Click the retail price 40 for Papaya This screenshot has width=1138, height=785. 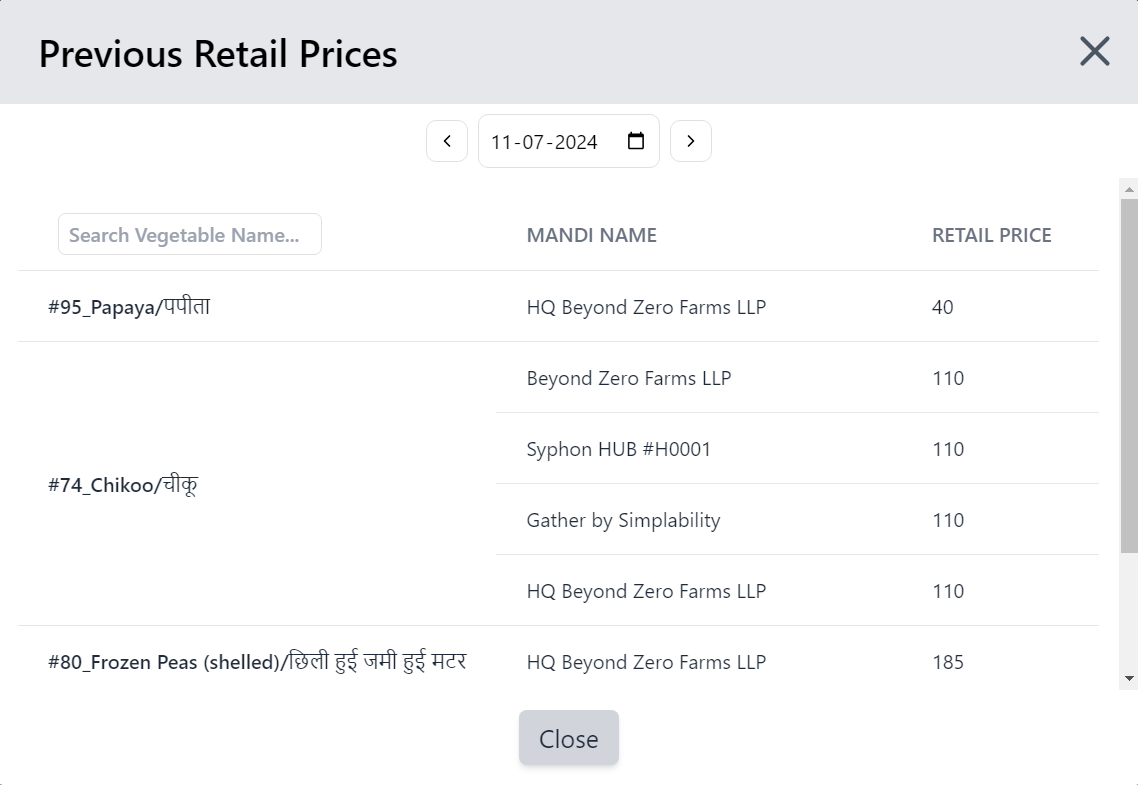tap(942, 307)
